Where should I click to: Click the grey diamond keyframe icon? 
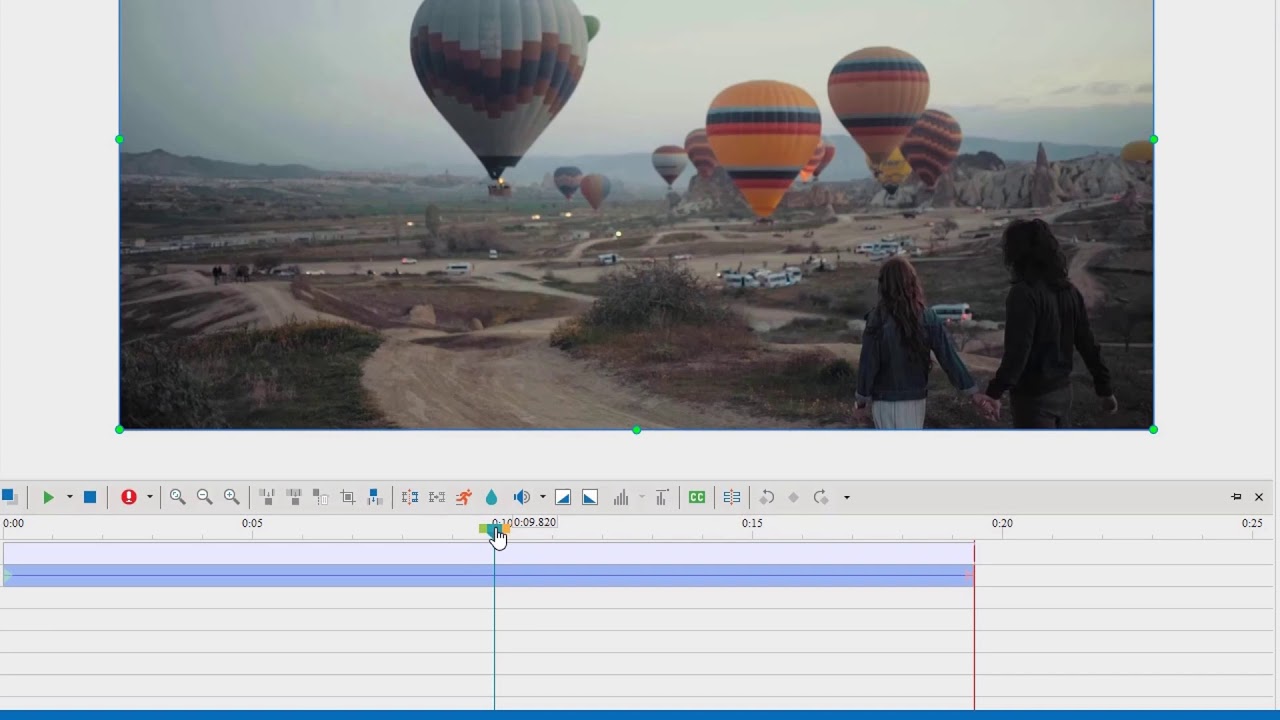794,497
